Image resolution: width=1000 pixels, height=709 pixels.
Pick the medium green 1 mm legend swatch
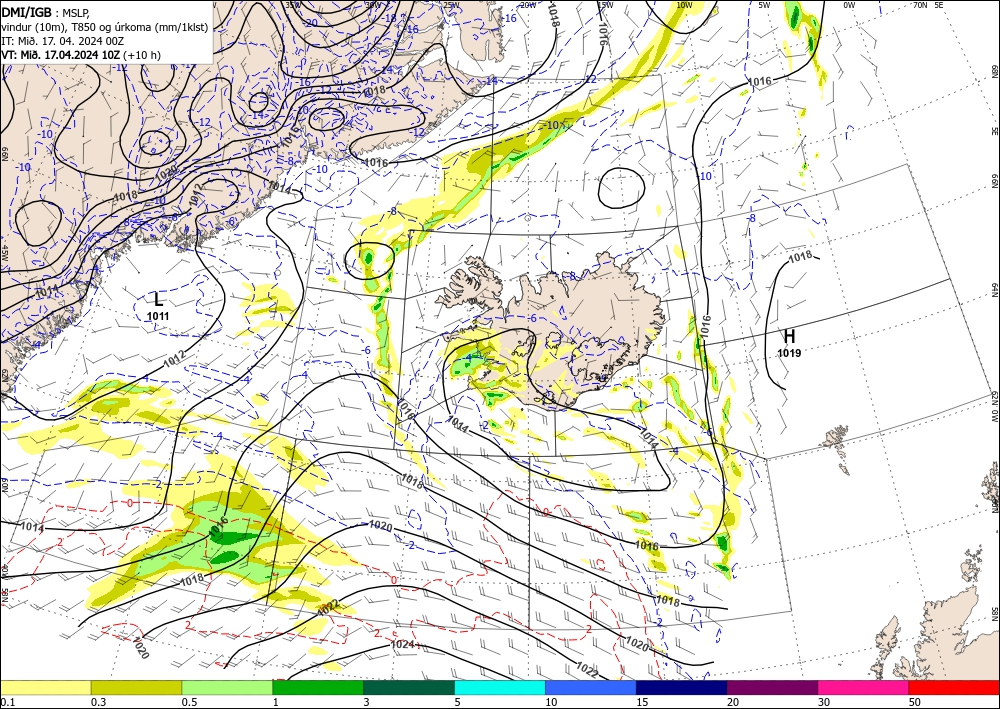coord(318,687)
